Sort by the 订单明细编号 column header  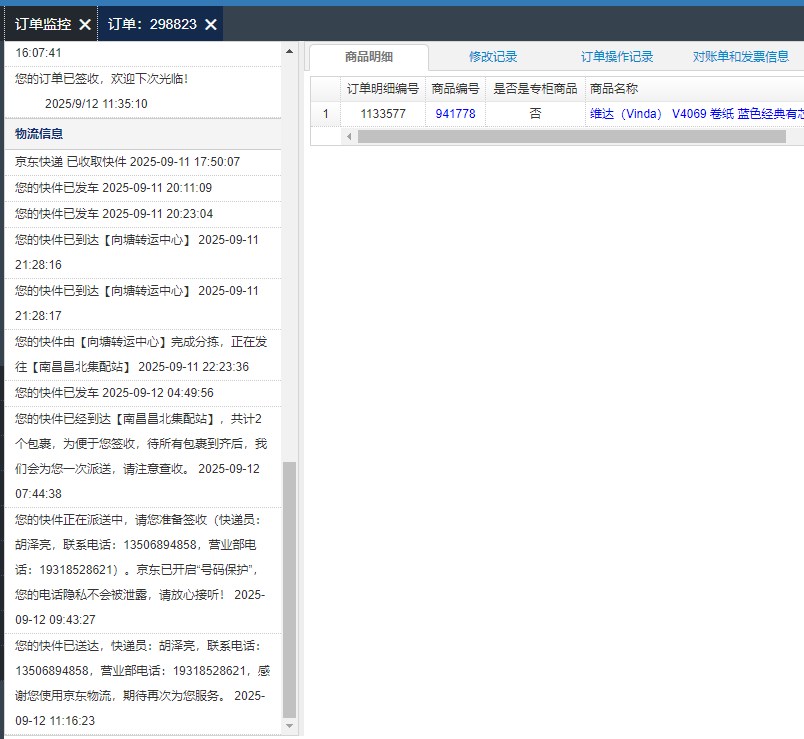382,89
